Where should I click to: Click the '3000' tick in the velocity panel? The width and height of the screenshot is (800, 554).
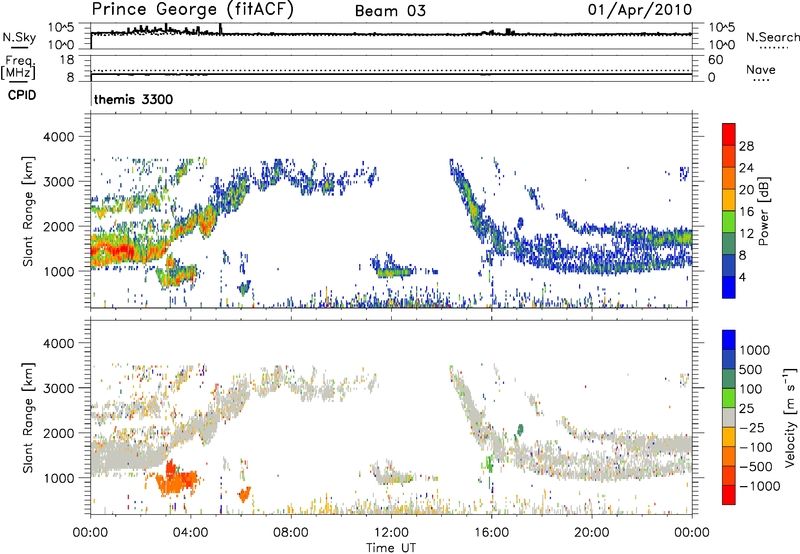[58, 388]
